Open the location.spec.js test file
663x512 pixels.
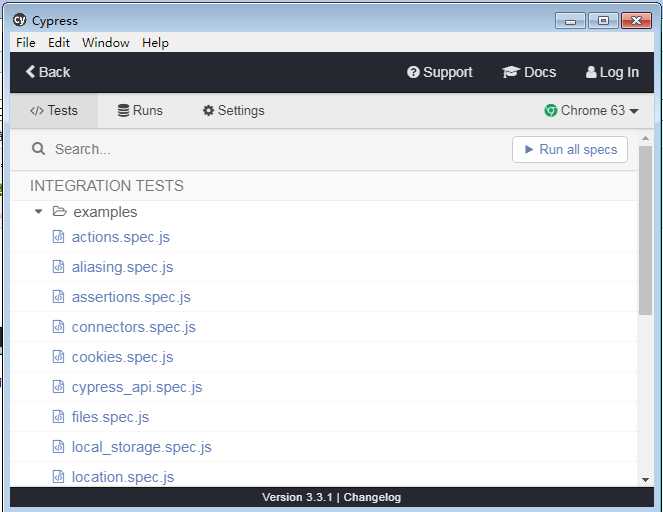[x=123, y=477]
